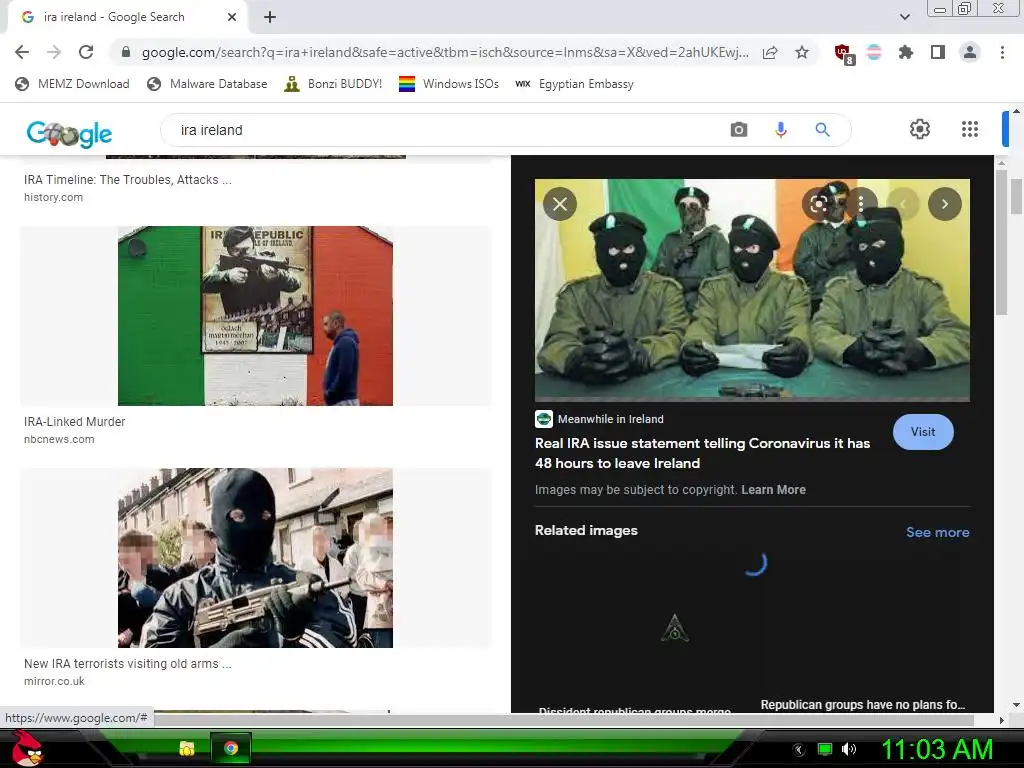Image resolution: width=1024 pixels, height=768 pixels.
Task: Open the Angry Birds start button
Action: pyautogui.click(x=27, y=748)
